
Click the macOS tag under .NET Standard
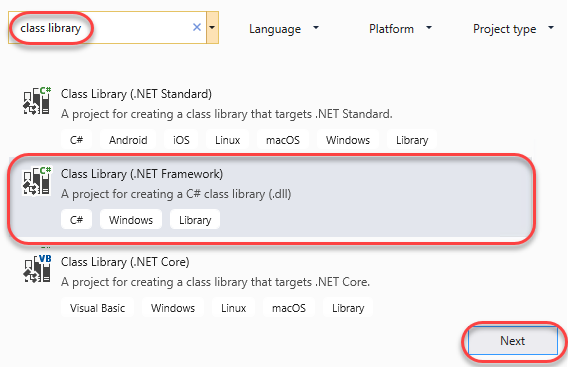pyautogui.click(x=283, y=140)
